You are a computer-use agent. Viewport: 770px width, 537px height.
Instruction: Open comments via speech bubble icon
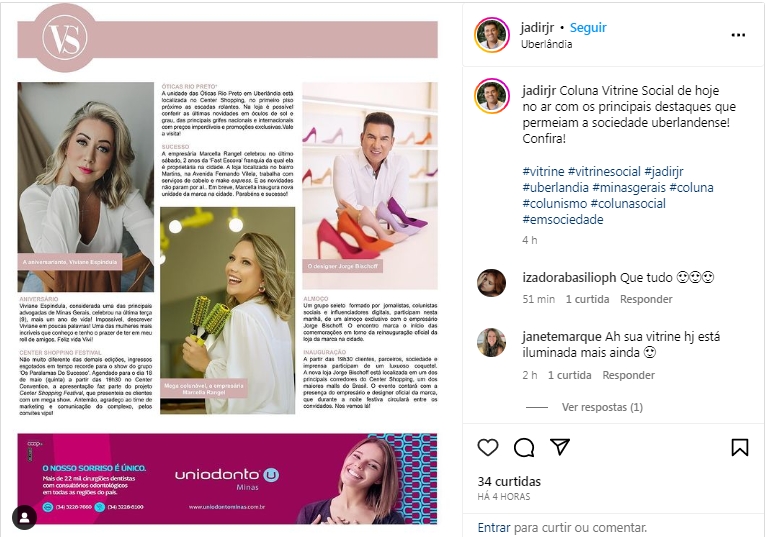coord(524,447)
